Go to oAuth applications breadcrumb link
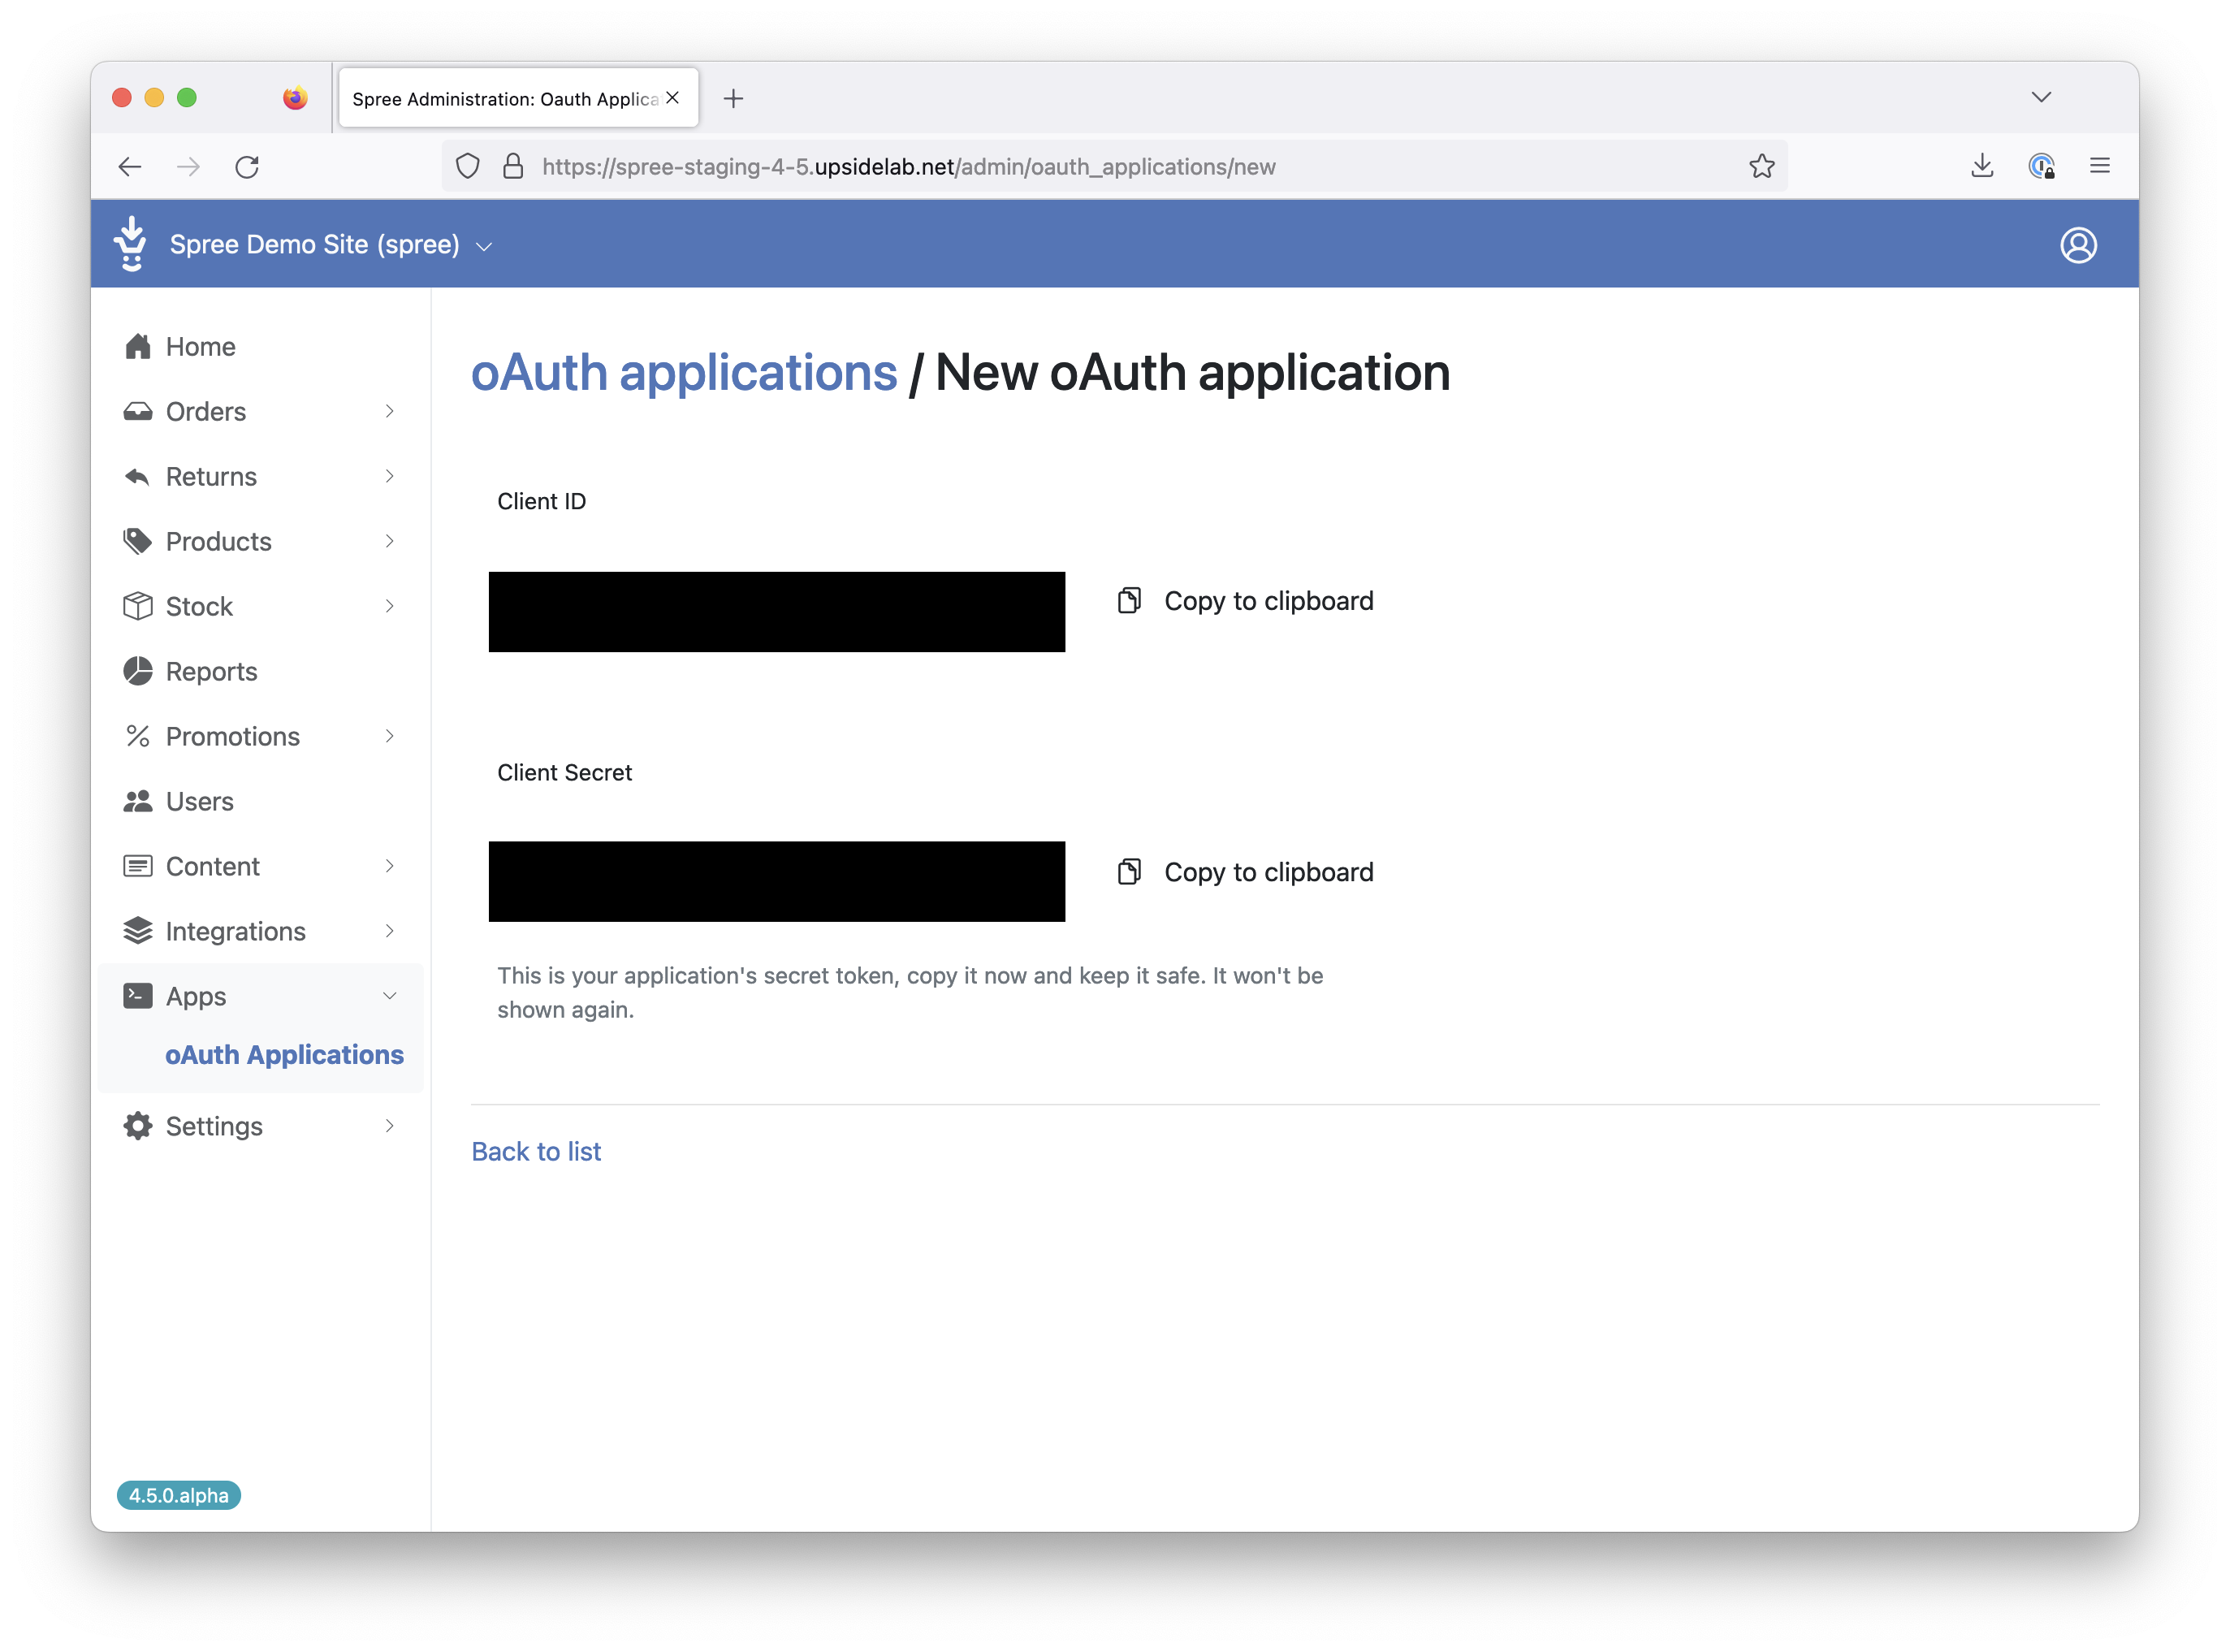This screenshot has height=1652, width=2230. [684, 373]
